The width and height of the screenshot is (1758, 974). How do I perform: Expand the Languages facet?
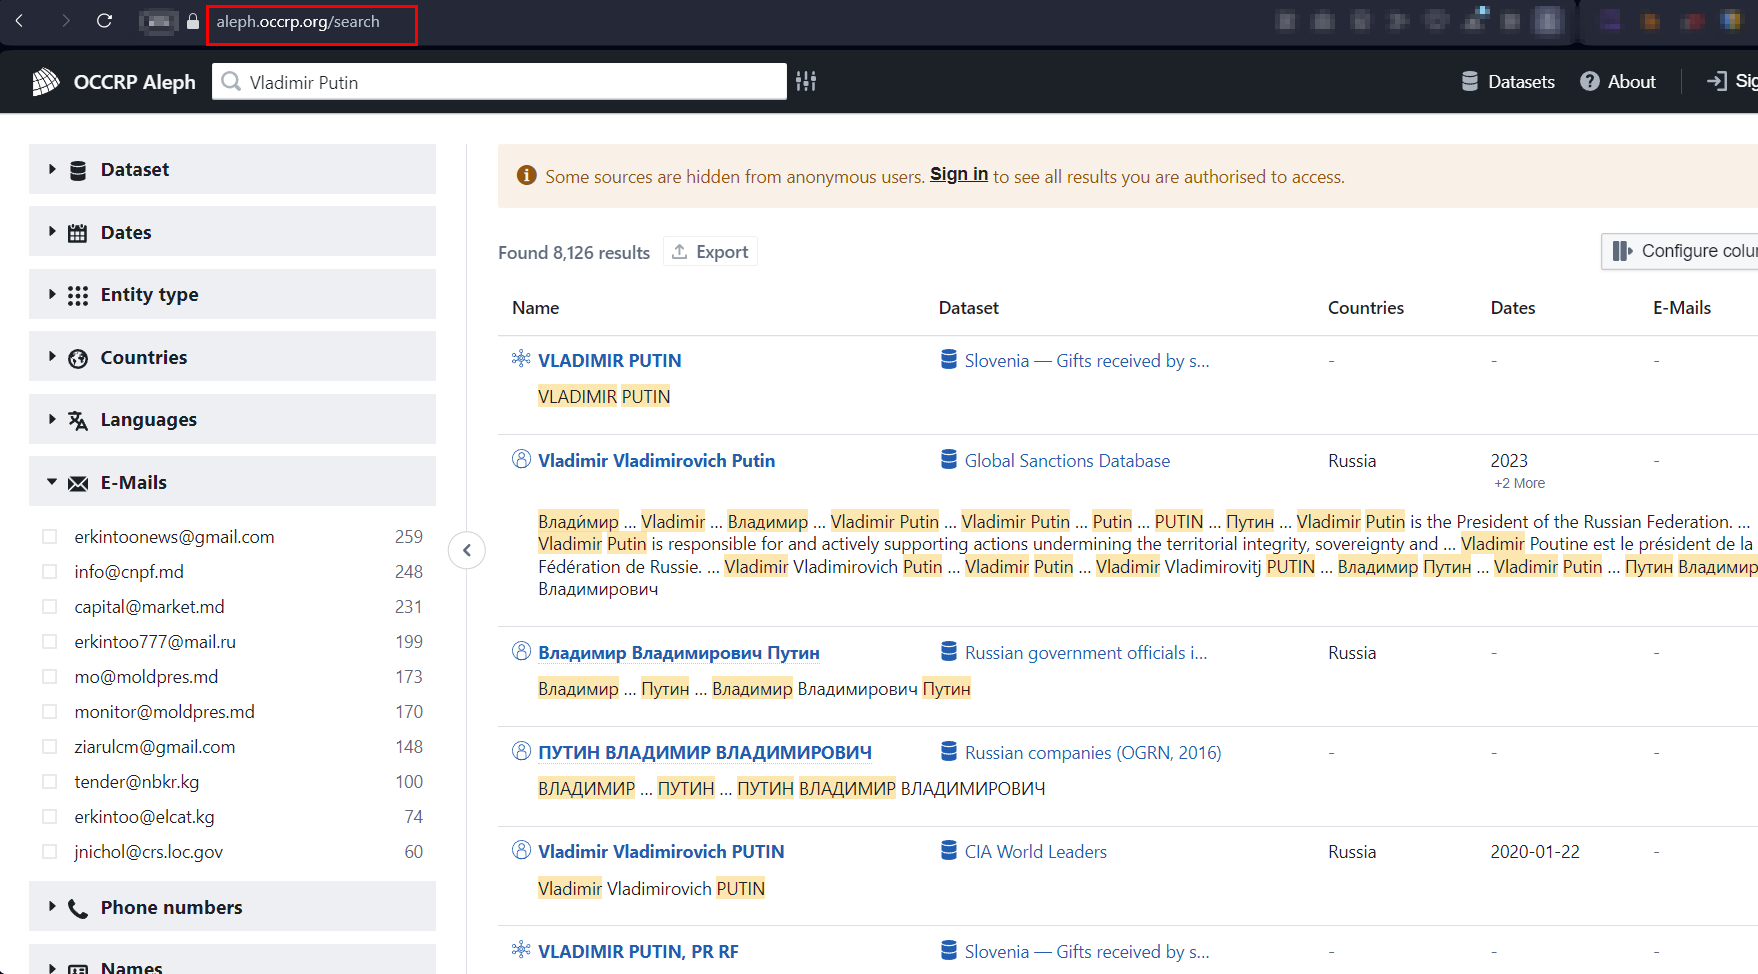tap(232, 419)
